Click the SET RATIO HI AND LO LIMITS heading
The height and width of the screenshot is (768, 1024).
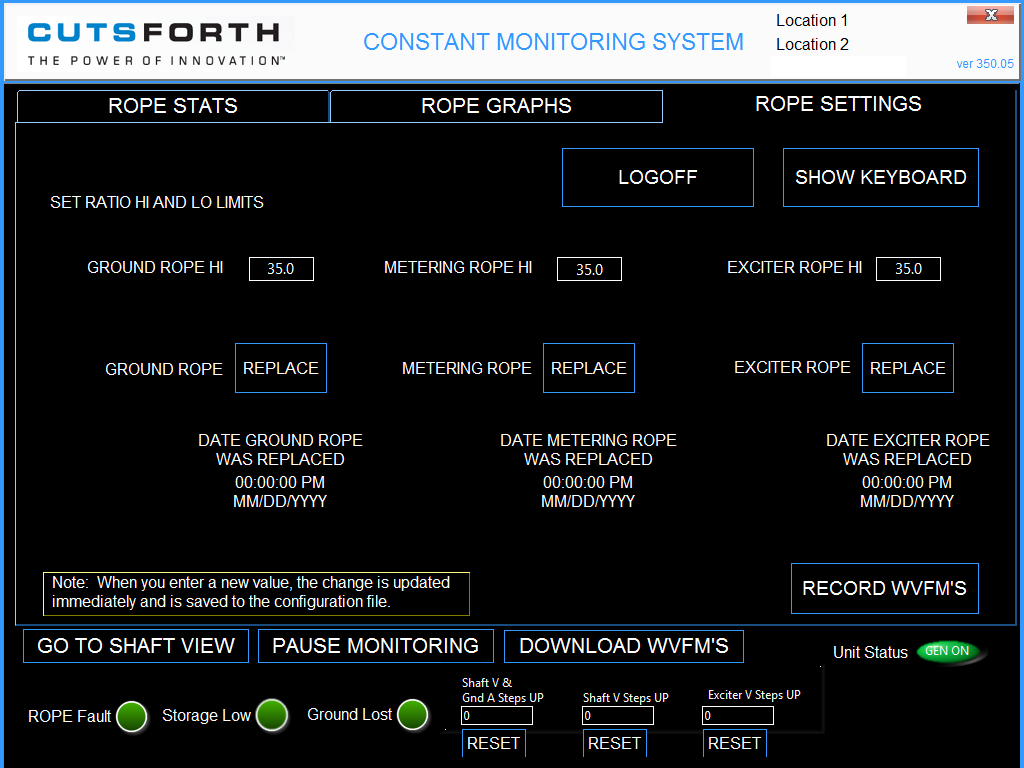pos(157,202)
